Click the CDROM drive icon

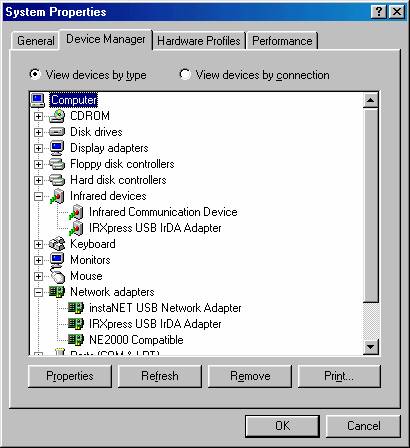57,116
